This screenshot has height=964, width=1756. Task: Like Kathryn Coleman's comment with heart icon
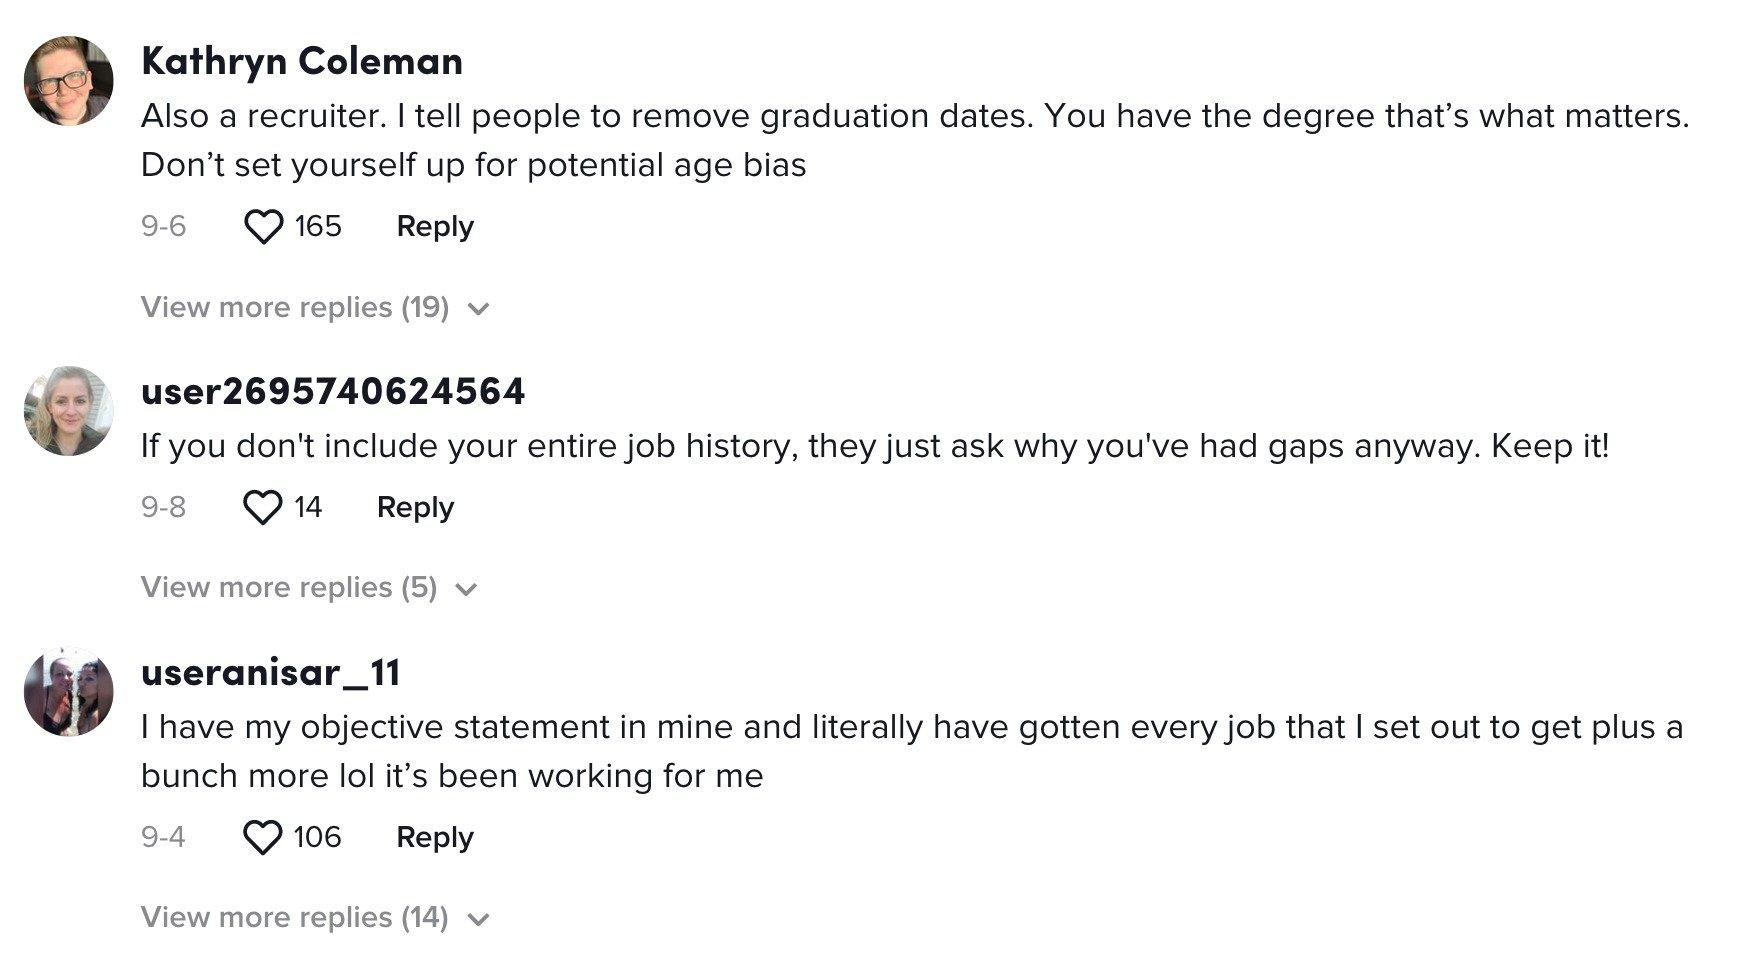tap(263, 227)
